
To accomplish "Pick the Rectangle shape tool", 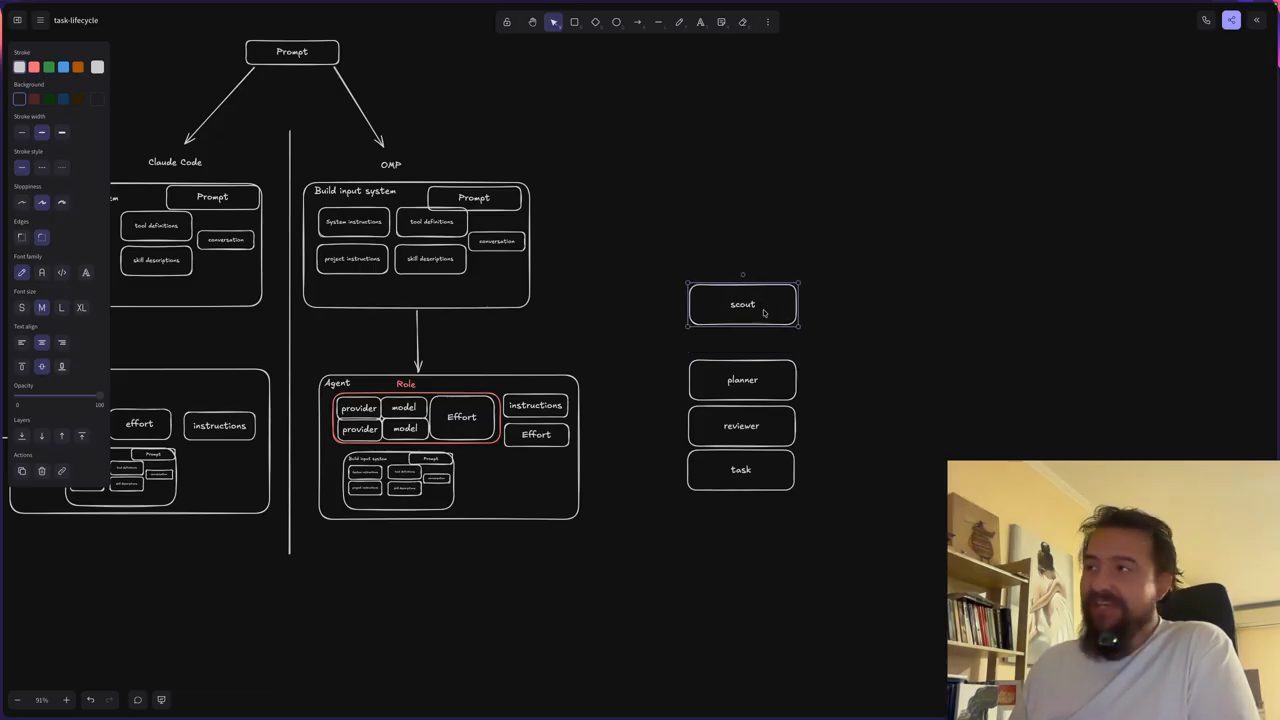I will point(574,22).
